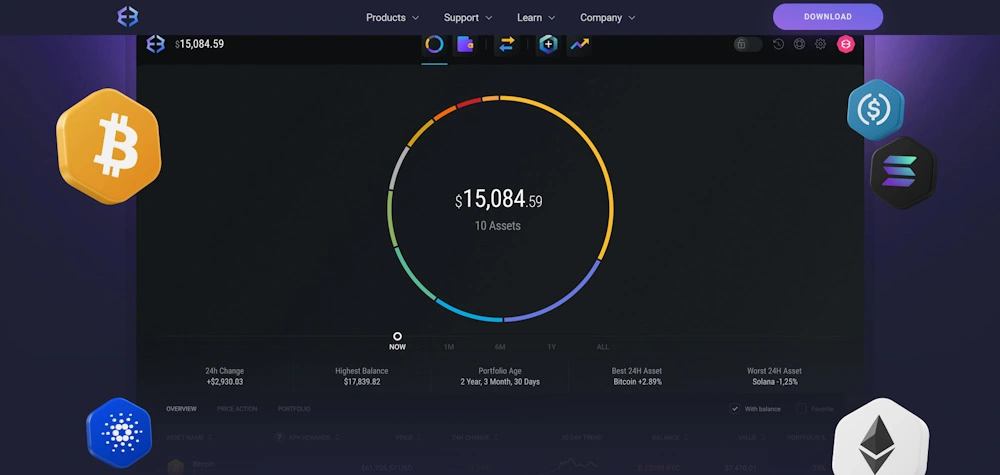Click the 10 Assets label
The height and width of the screenshot is (475, 1000).
tap(497, 226)
